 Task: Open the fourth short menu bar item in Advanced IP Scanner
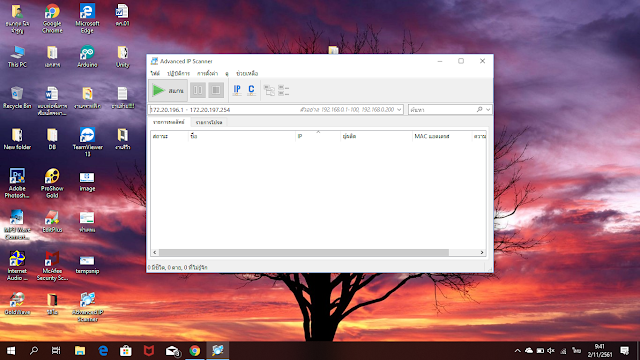tap(227, 73)
